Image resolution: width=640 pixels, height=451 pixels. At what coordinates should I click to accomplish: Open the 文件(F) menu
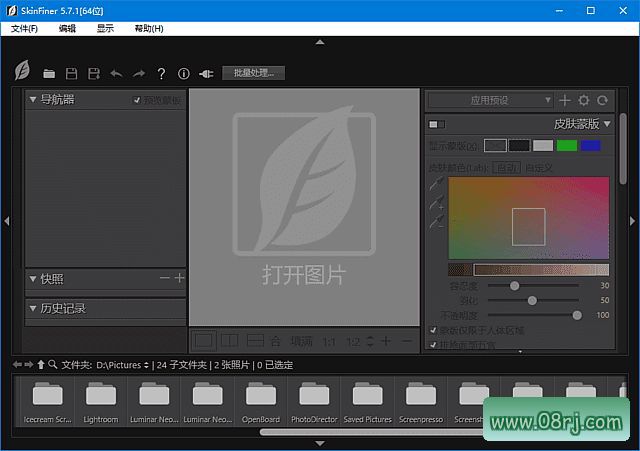coord(24,29)
